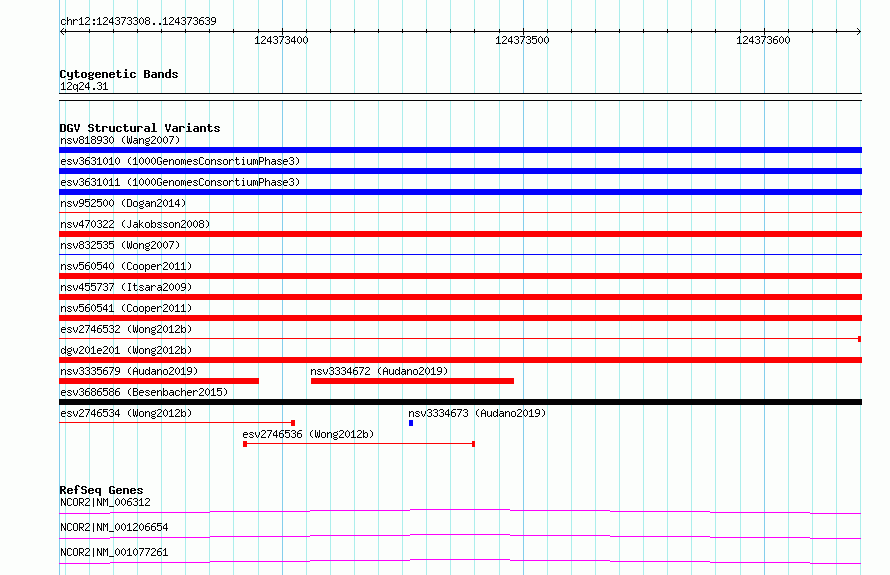
Task: Open gene NCOR2|NM_001077261 label
Action: coord(114,552)
